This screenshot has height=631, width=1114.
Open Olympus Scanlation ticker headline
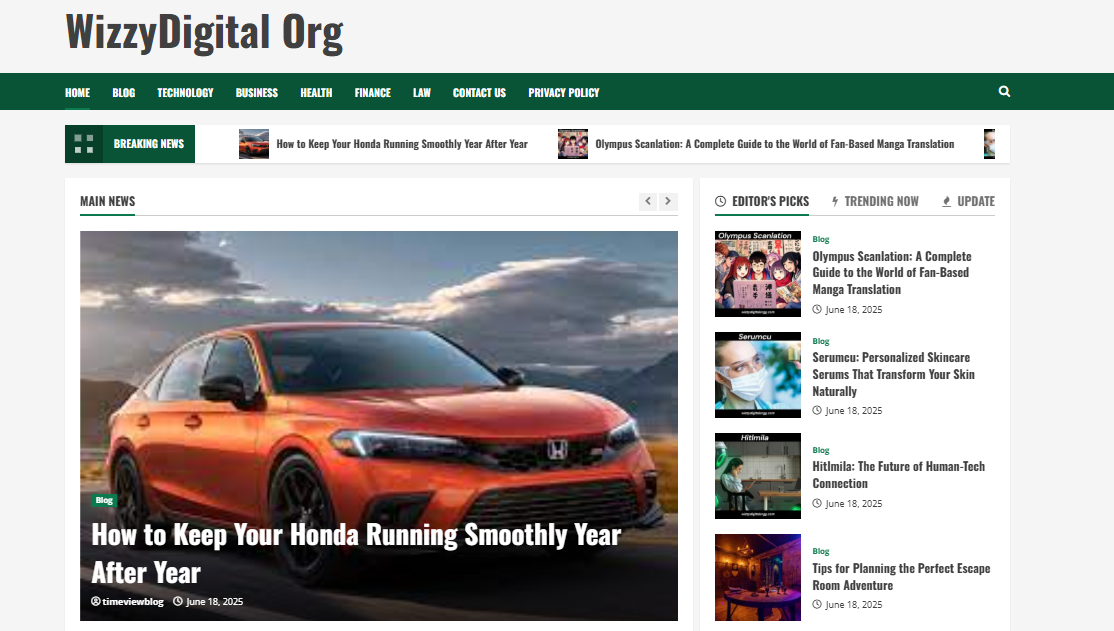point(775,144)
